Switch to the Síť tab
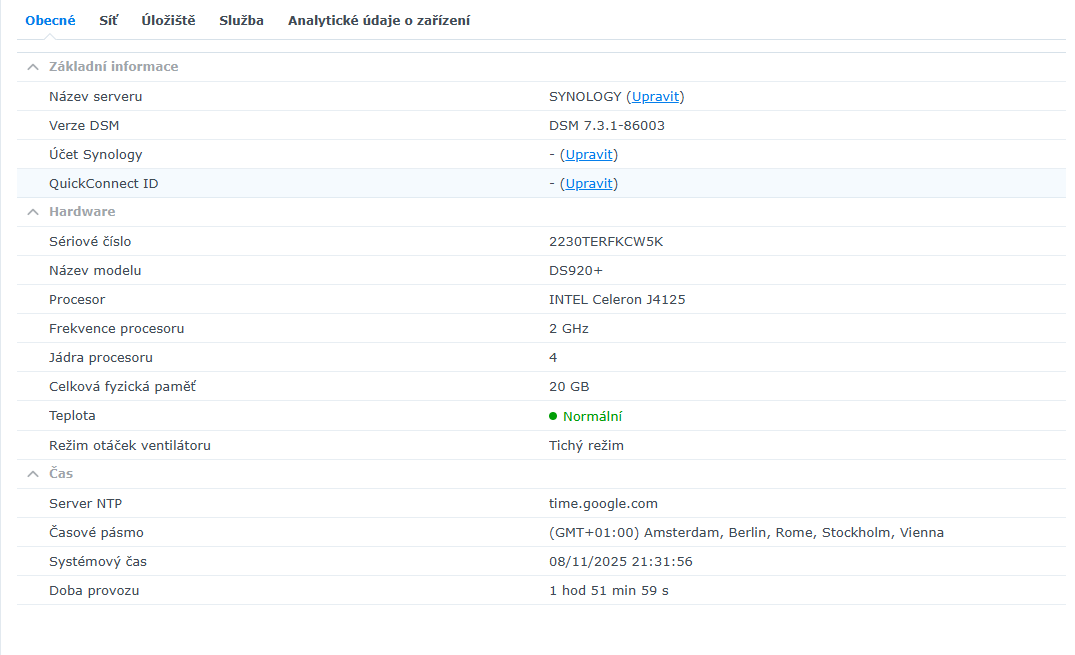1075x655 pixels. pos(108,20)
